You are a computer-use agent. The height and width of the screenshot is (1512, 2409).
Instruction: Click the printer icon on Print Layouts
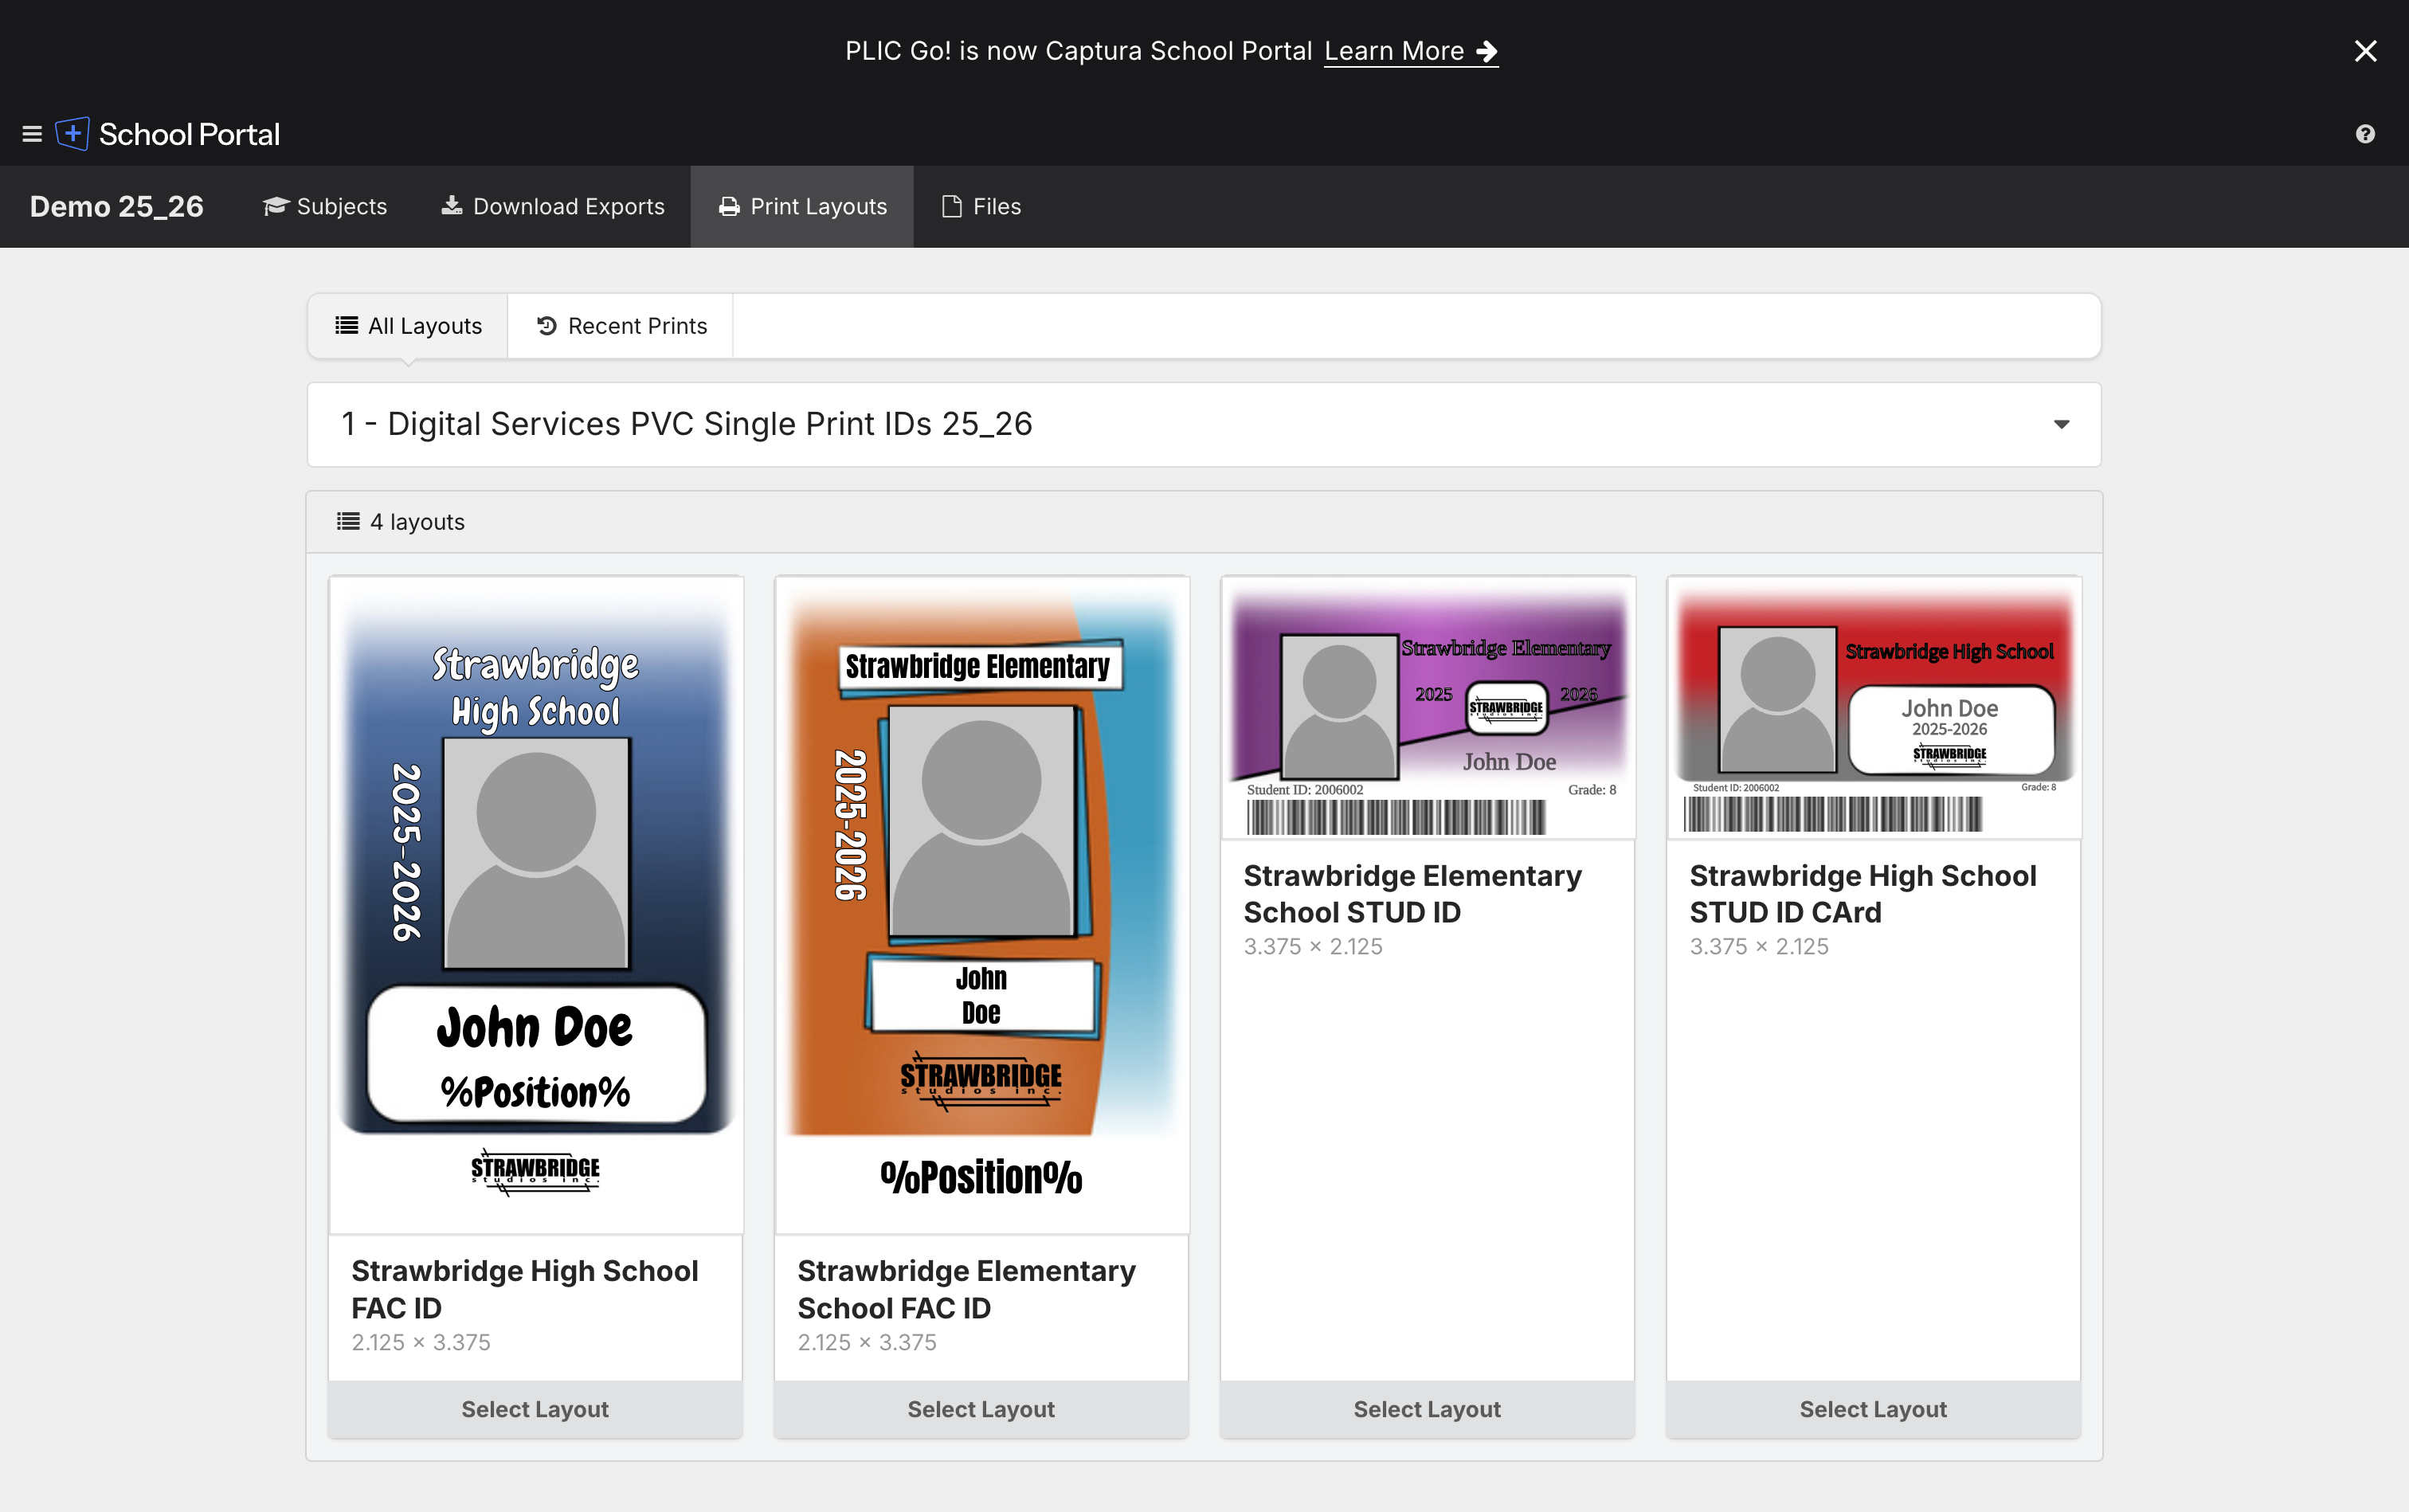tap(729, 206)
